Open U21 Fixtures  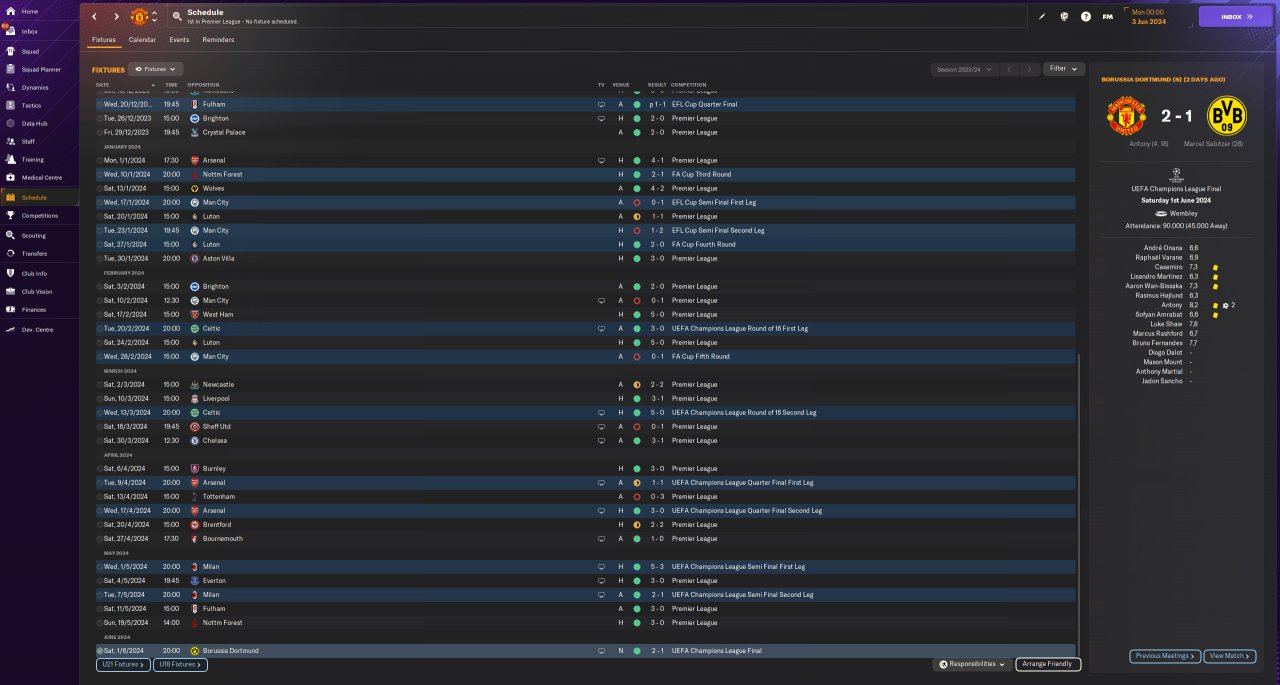(x=121, y=664)
